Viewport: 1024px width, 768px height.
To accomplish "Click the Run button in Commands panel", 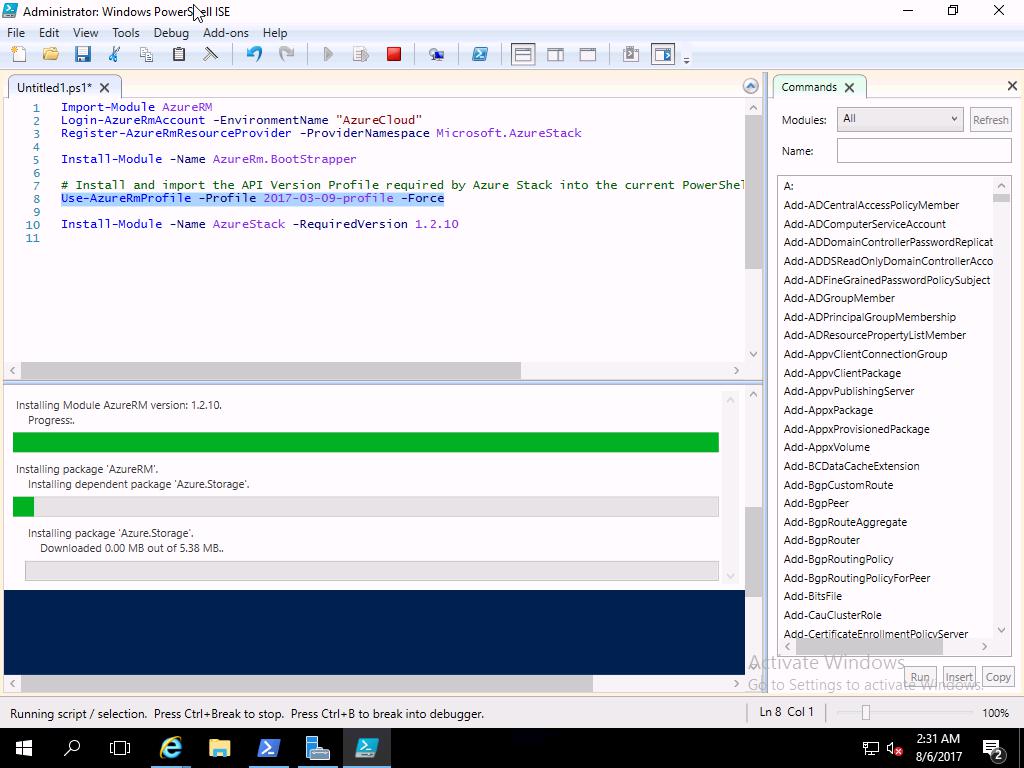I will pos(920,677).
